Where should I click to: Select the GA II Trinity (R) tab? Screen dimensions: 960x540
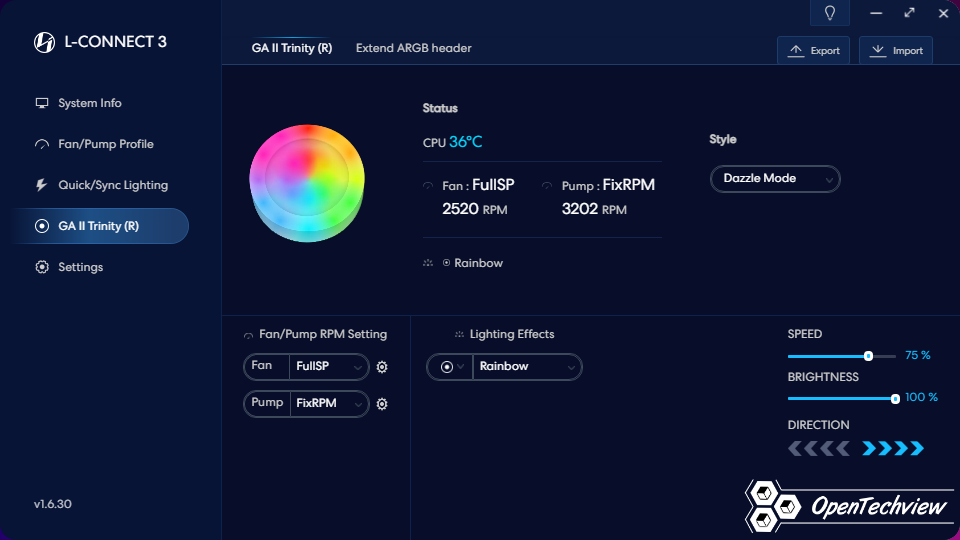[x=291, y=48]
